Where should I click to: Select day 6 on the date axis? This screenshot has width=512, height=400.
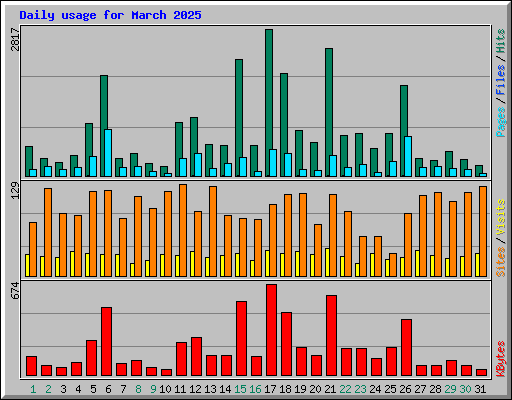108,389
